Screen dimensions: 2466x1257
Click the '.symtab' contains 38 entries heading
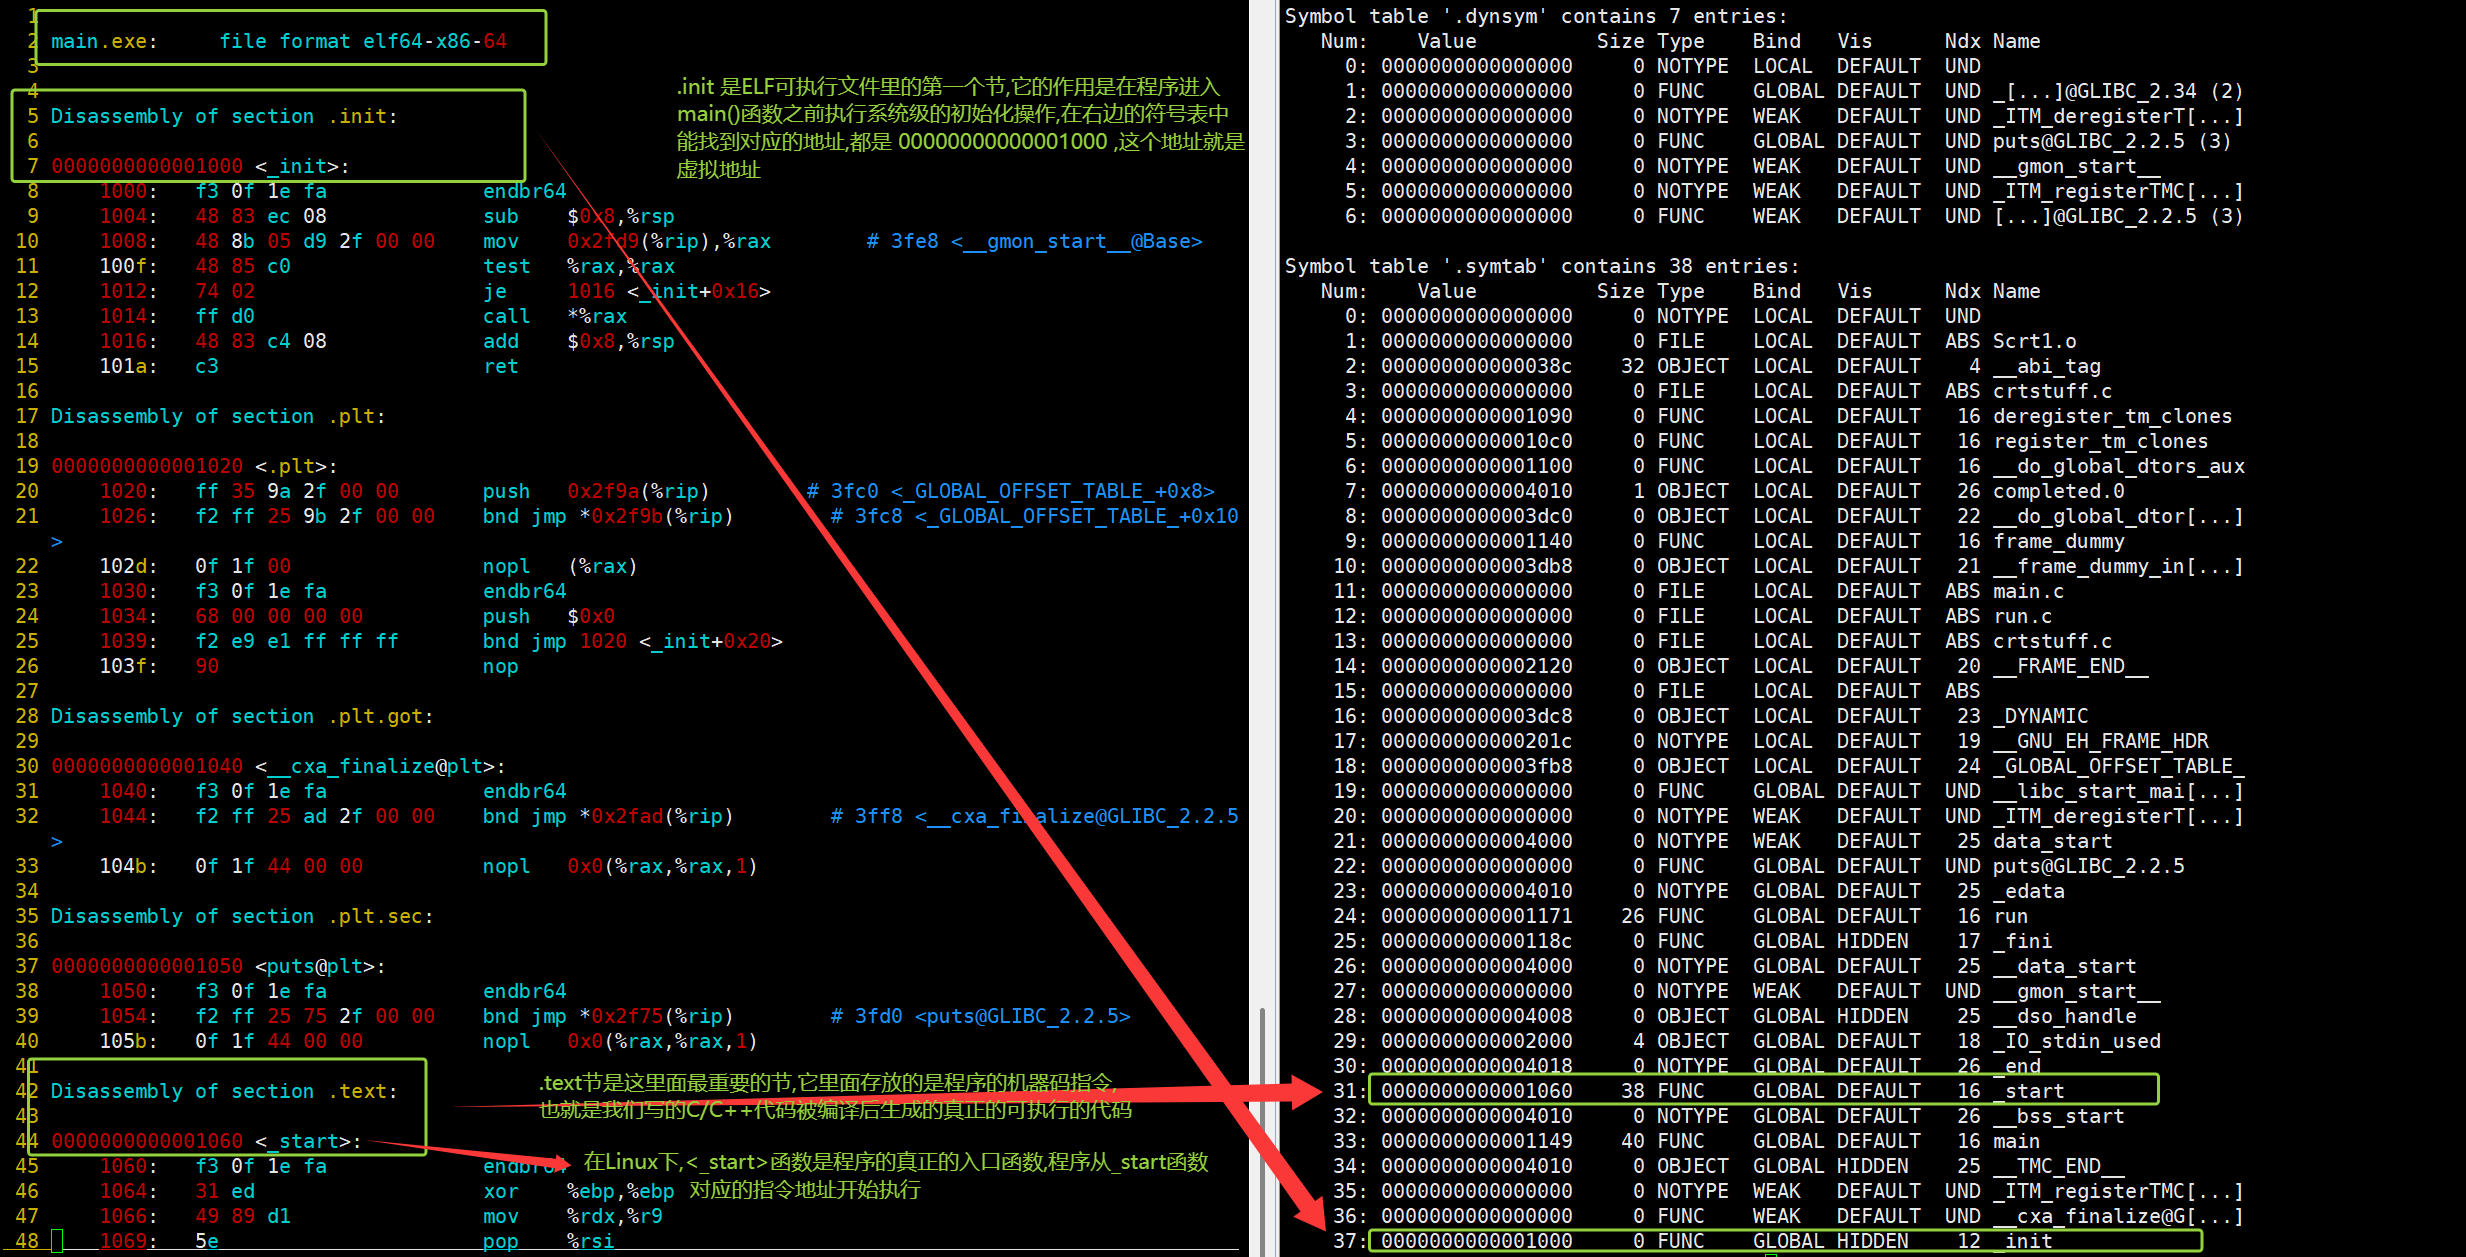1540,266
